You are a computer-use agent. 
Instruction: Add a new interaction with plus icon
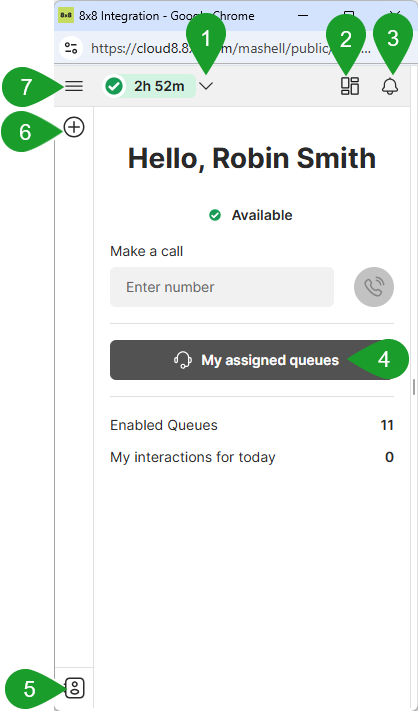[74, 127]
